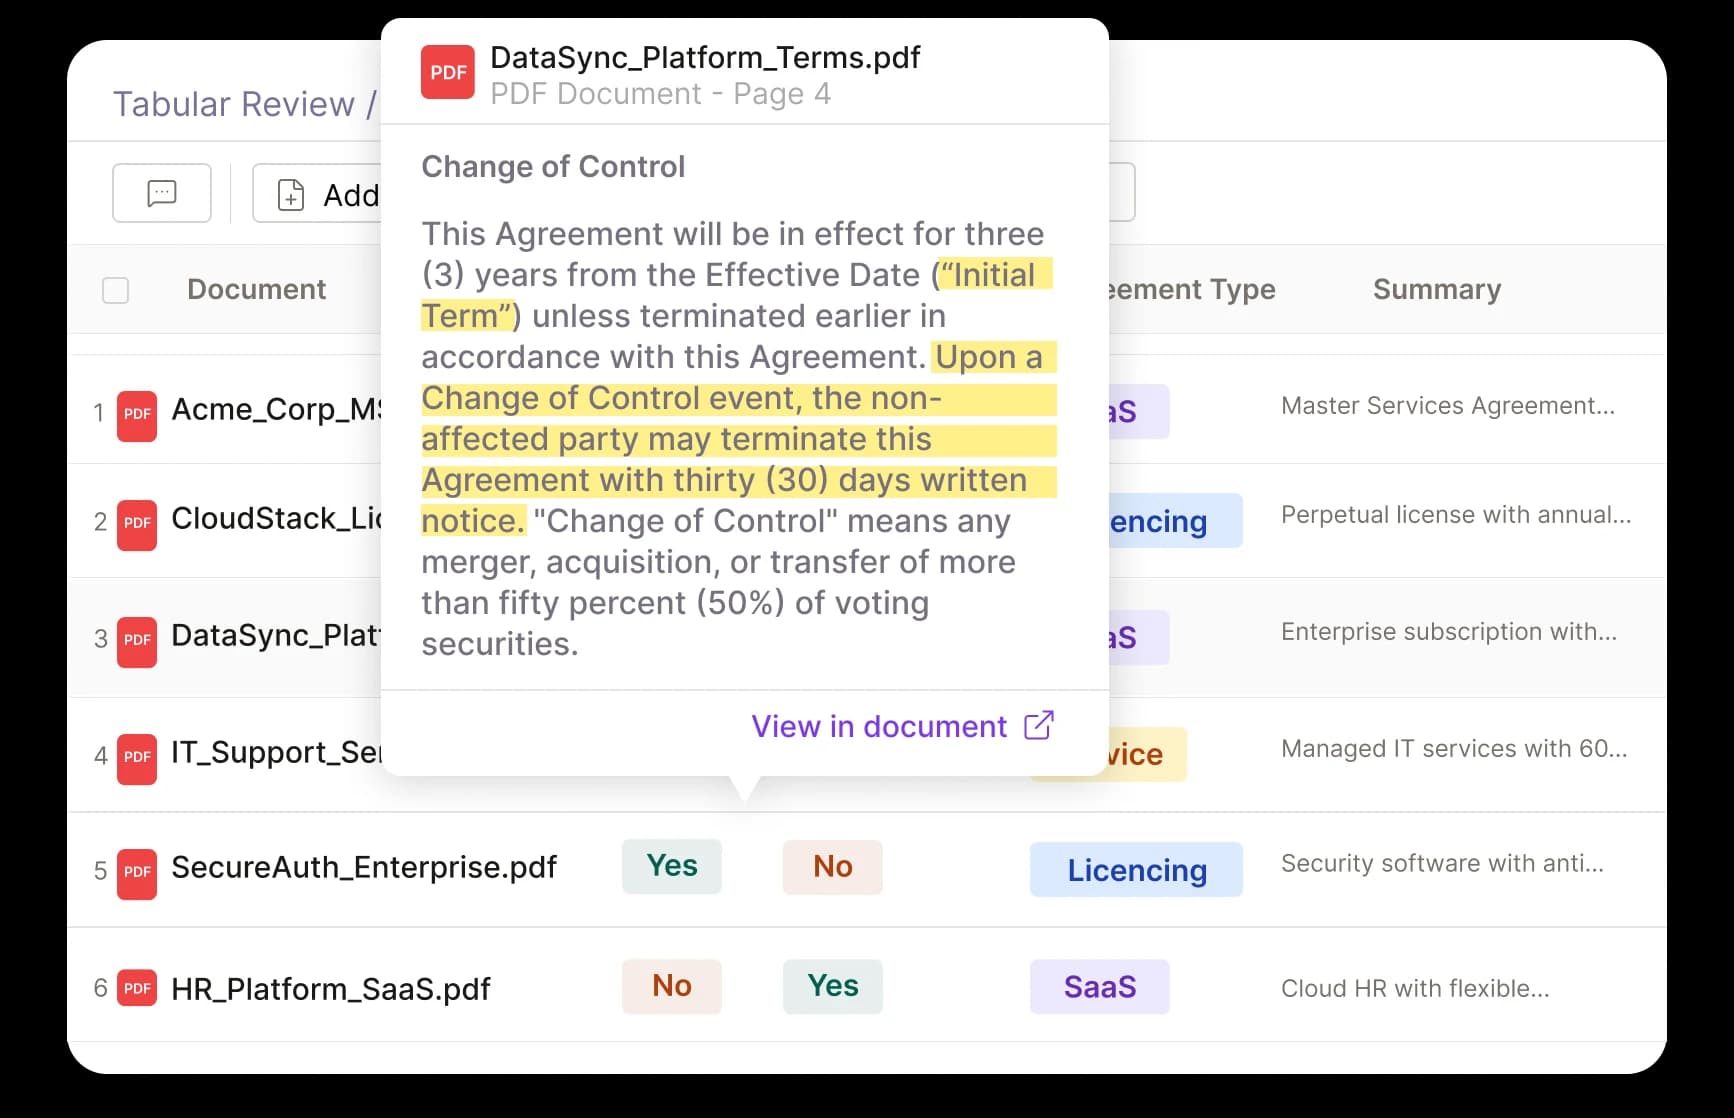
Task: Click the external-link icon next to View in document
Action: [x=1040, y=725]
